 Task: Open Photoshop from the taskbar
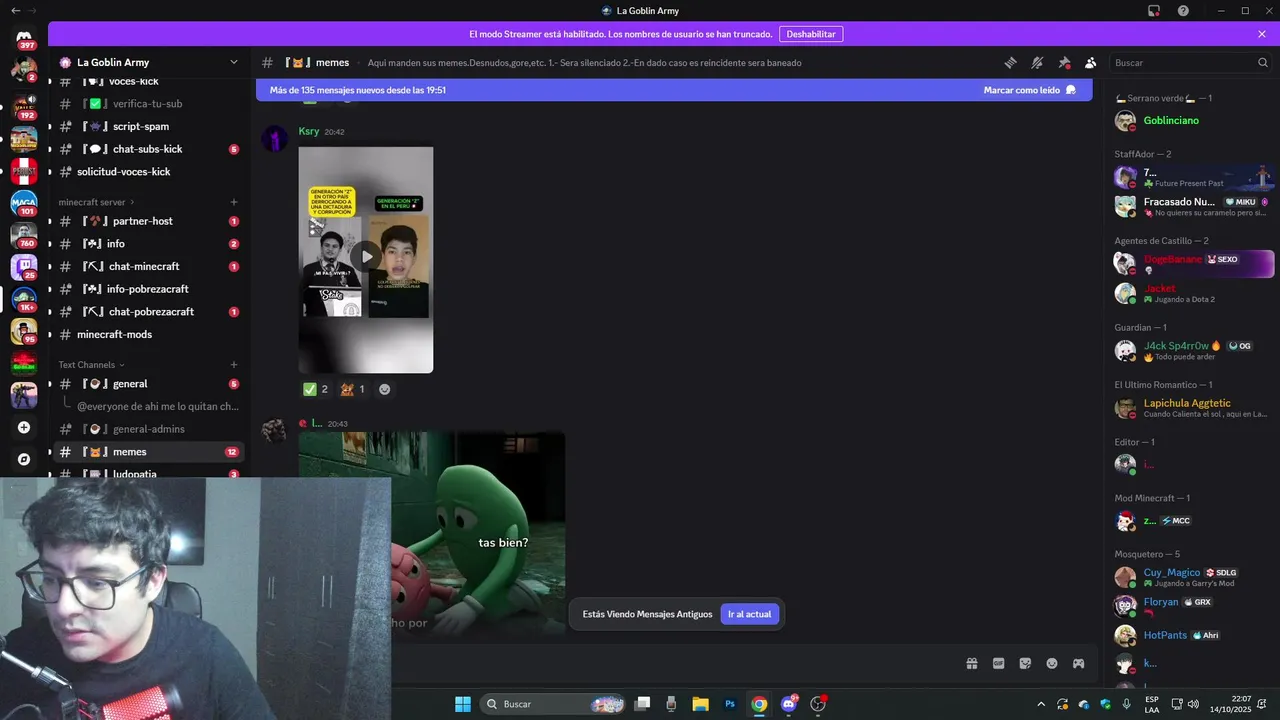coord(730,704)
